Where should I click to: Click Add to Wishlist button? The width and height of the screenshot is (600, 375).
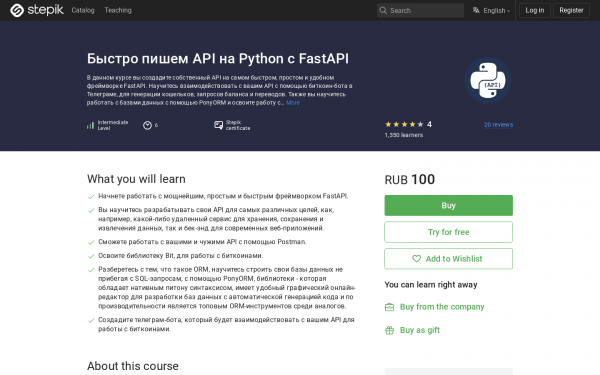point(448,259)
